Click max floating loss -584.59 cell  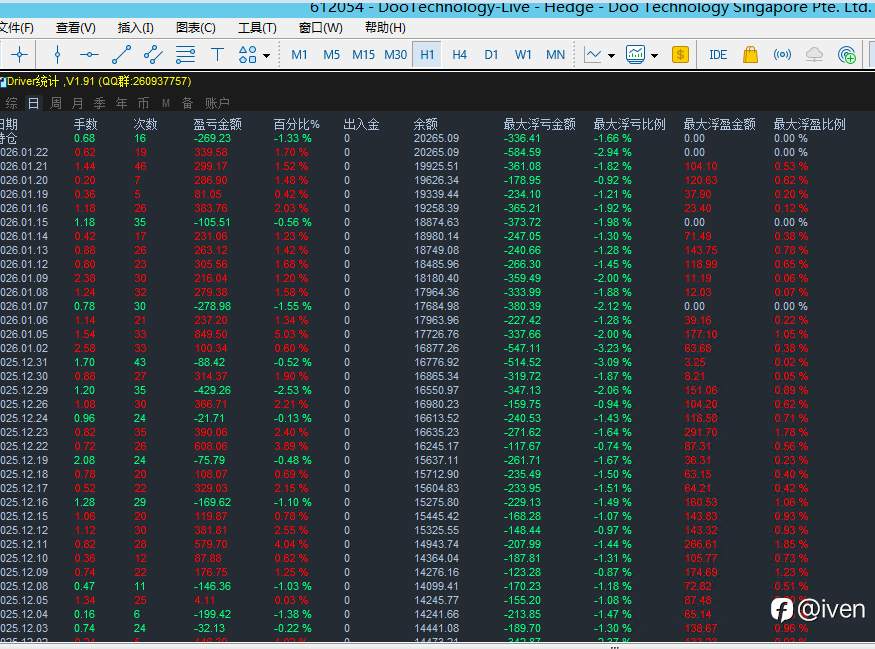click(x=522, y=152)
